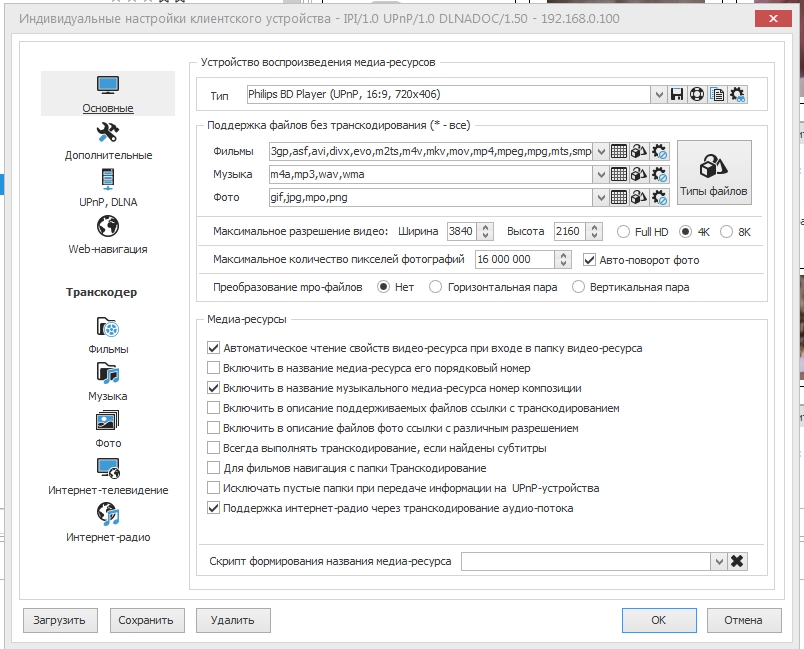Click the gear icon in the Фото row
Screen dimensions: 804x649
pyautogui.click(x=659, y=198)
